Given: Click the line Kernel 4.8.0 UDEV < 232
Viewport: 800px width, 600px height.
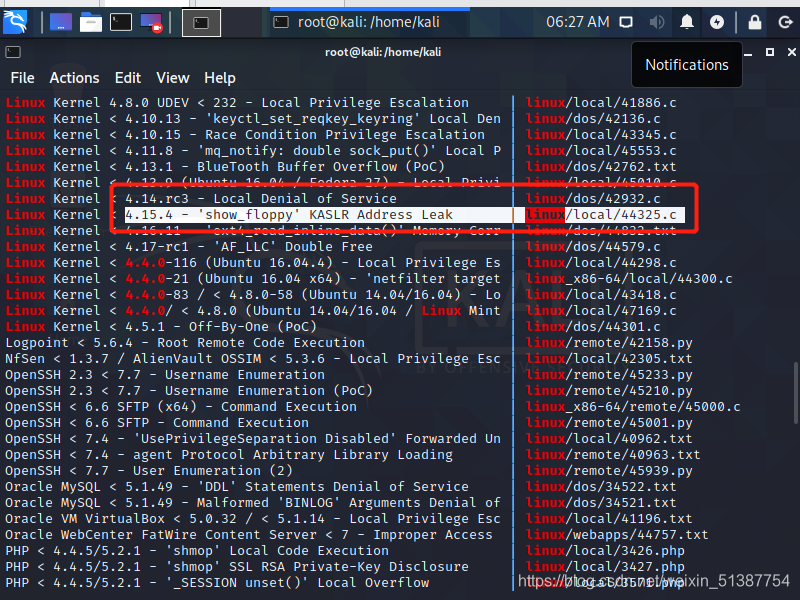Looking at the screenshot, I should [x=237, y=103].
